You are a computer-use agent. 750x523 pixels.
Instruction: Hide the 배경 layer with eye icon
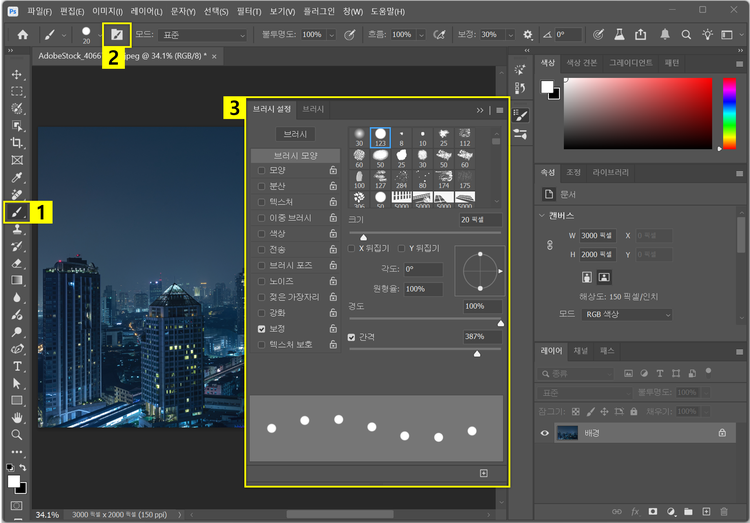pos(546,433)
